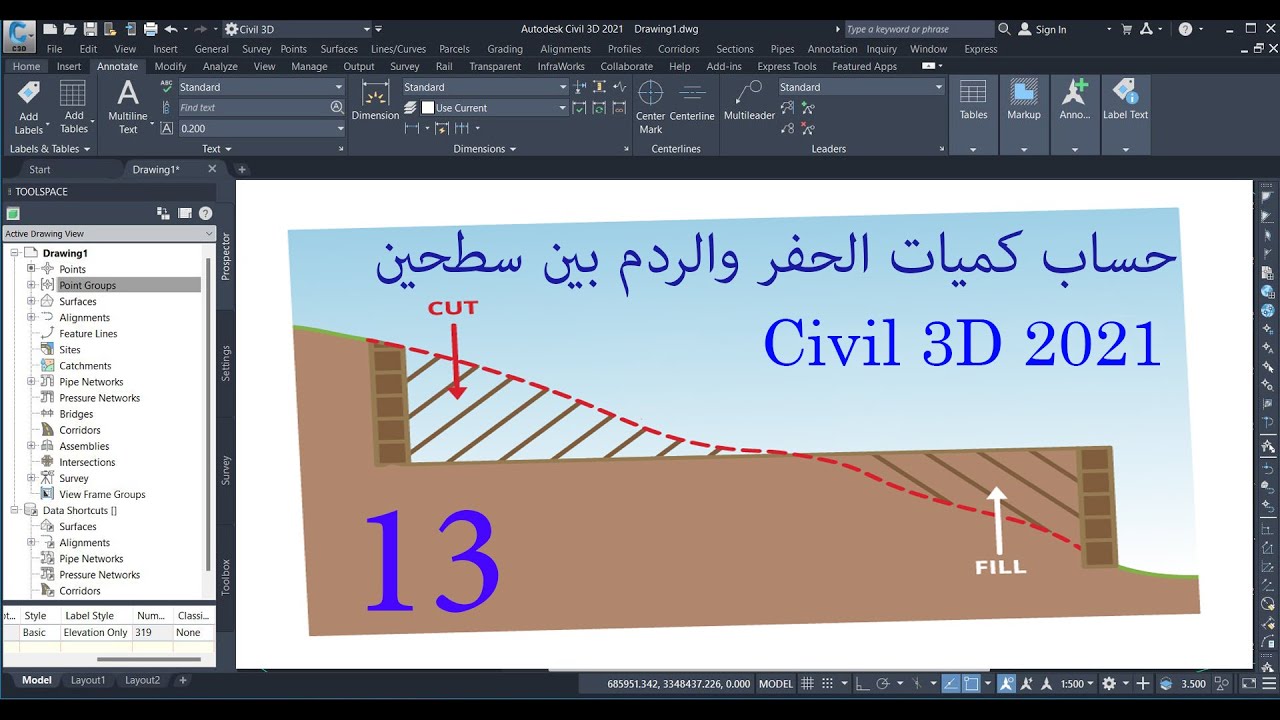Viewport: 1280px width, 720px height.
Task: Click the Toolspace help question icon
Action: pos(205,213)
